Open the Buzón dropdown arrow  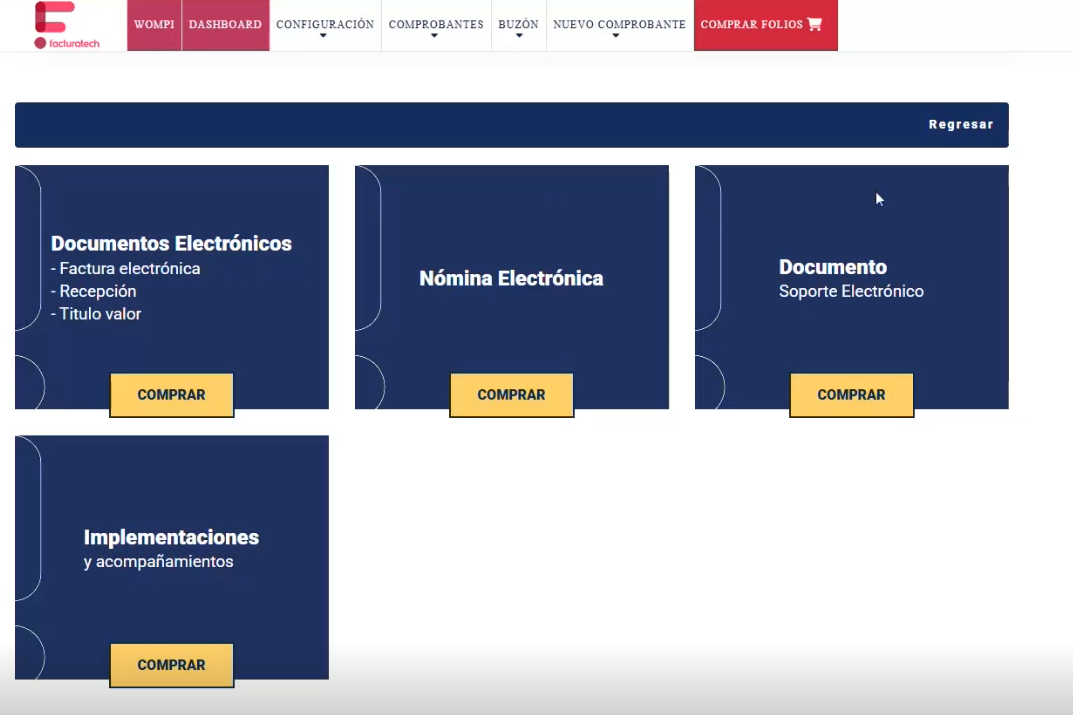[518, 36]
